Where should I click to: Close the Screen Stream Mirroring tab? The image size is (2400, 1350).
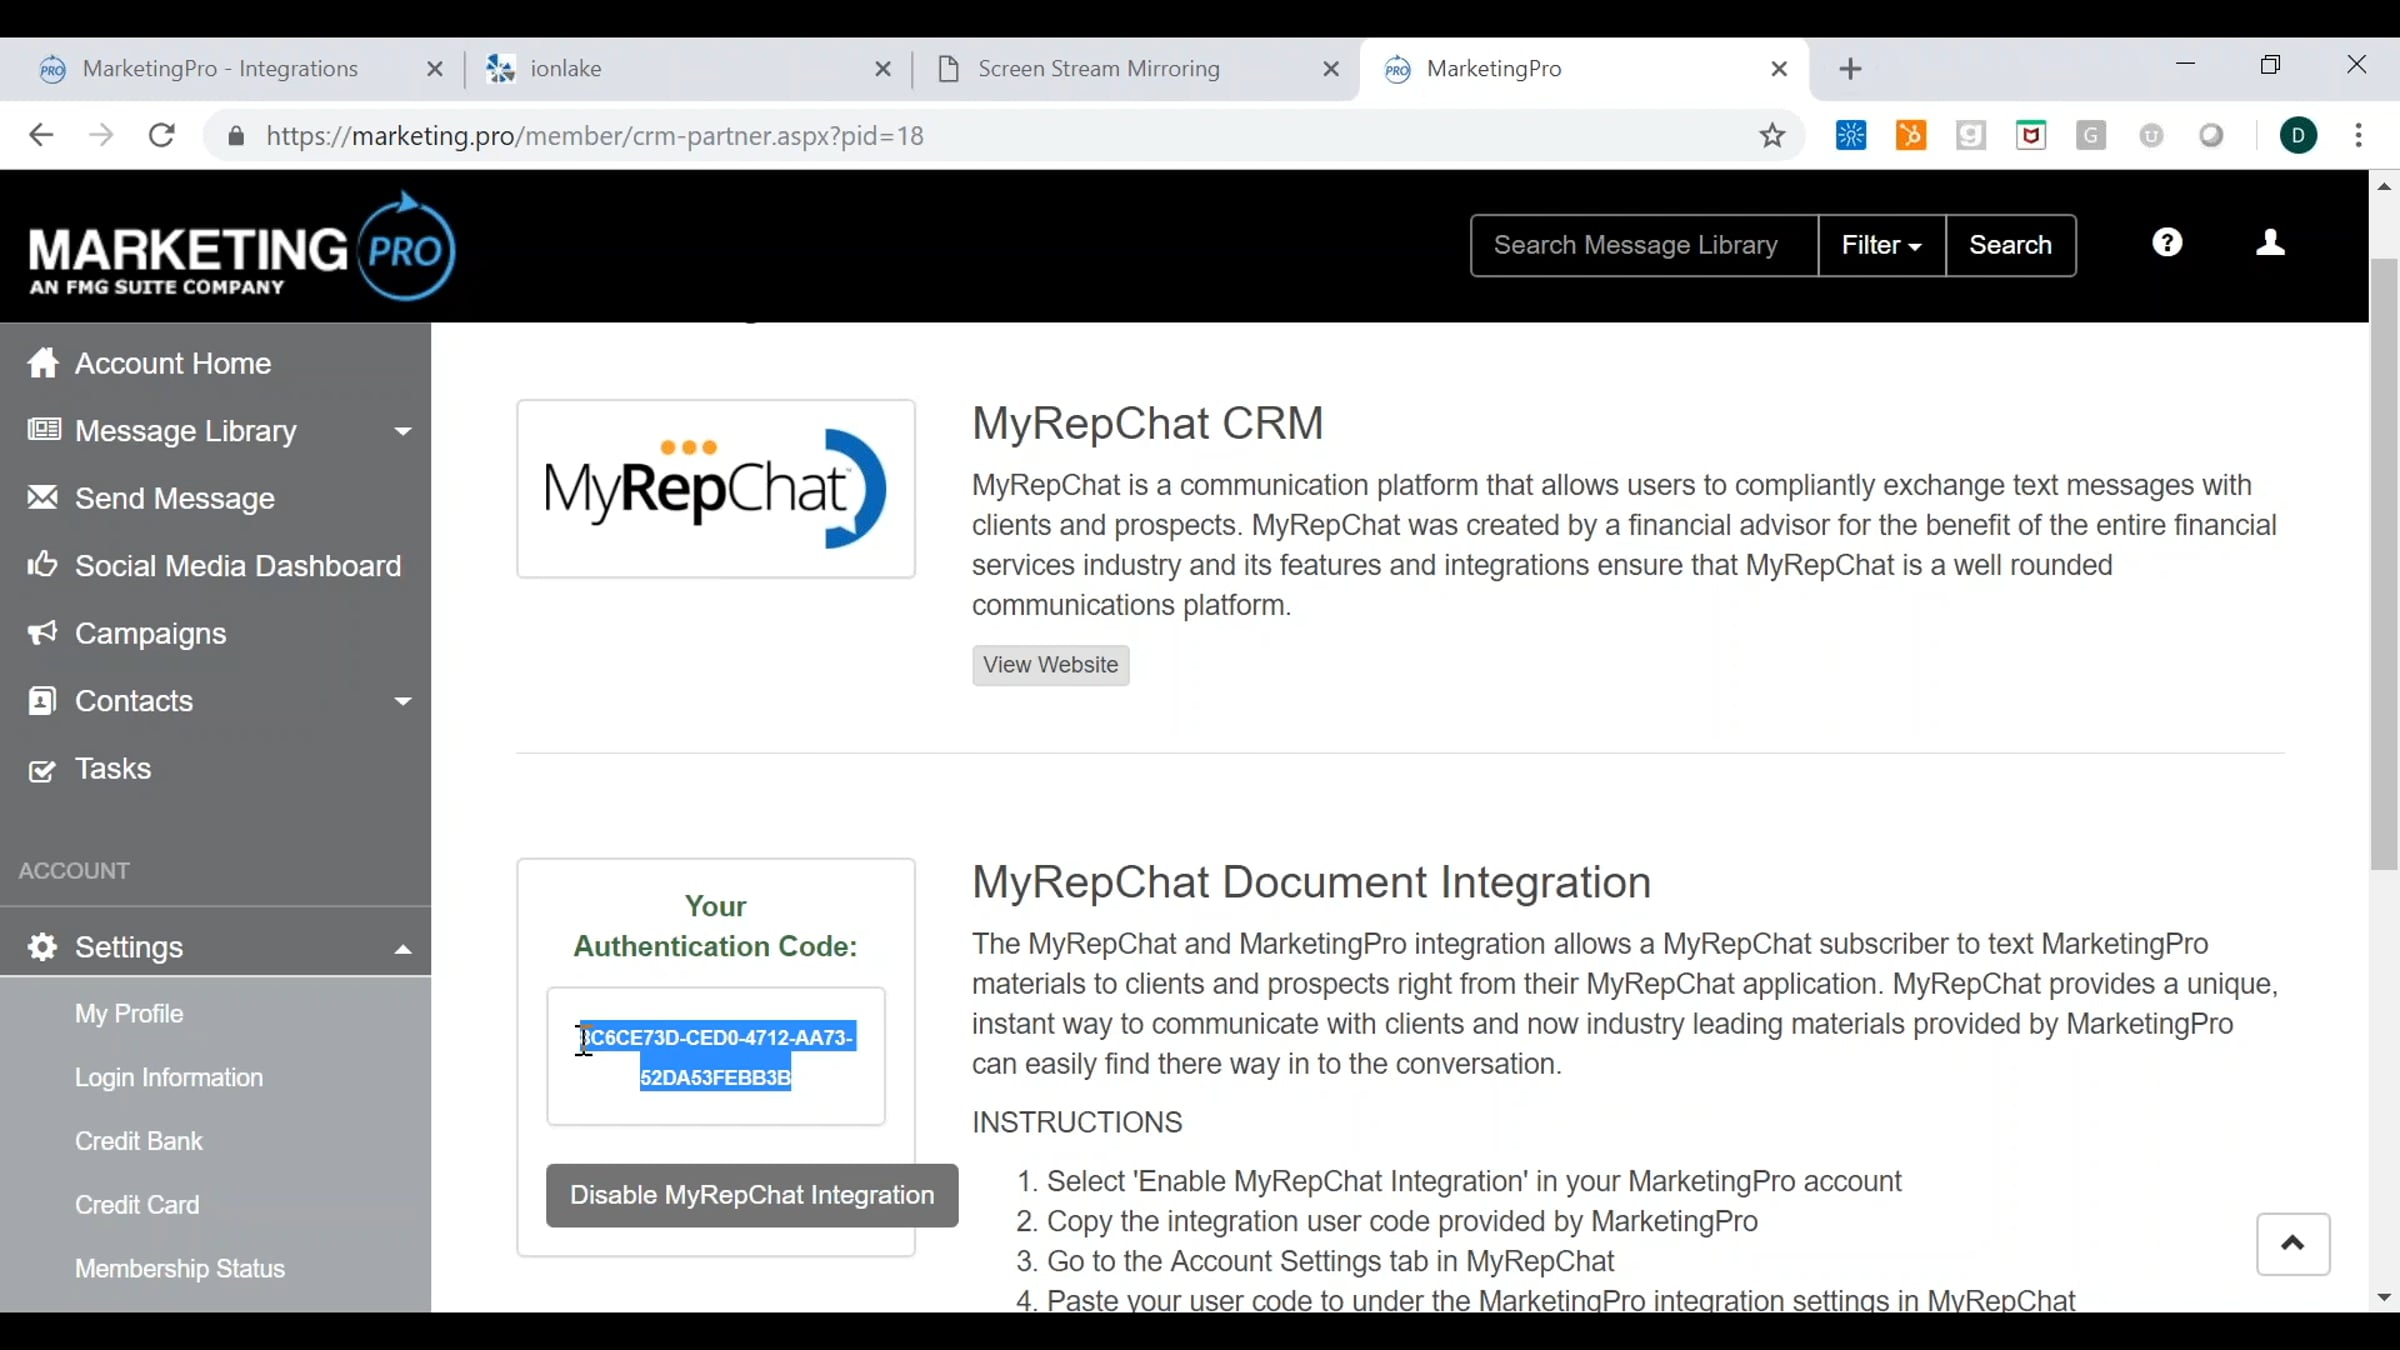(1330, 69)
